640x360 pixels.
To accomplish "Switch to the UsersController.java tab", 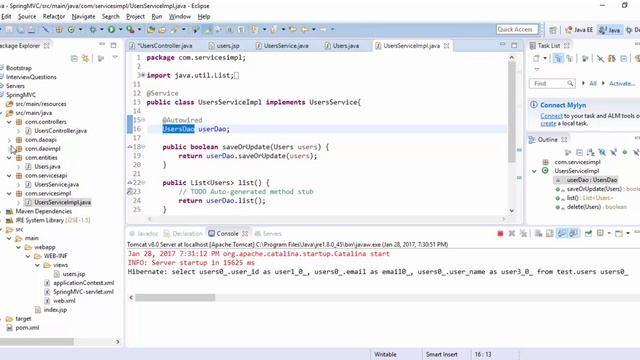I will (161, 46).
